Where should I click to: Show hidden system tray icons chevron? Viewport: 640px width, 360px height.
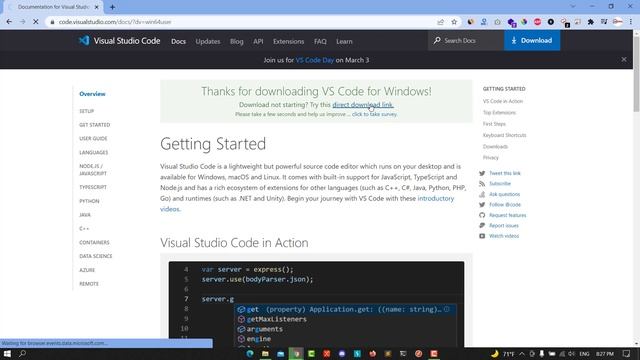[x=522, y=353]
